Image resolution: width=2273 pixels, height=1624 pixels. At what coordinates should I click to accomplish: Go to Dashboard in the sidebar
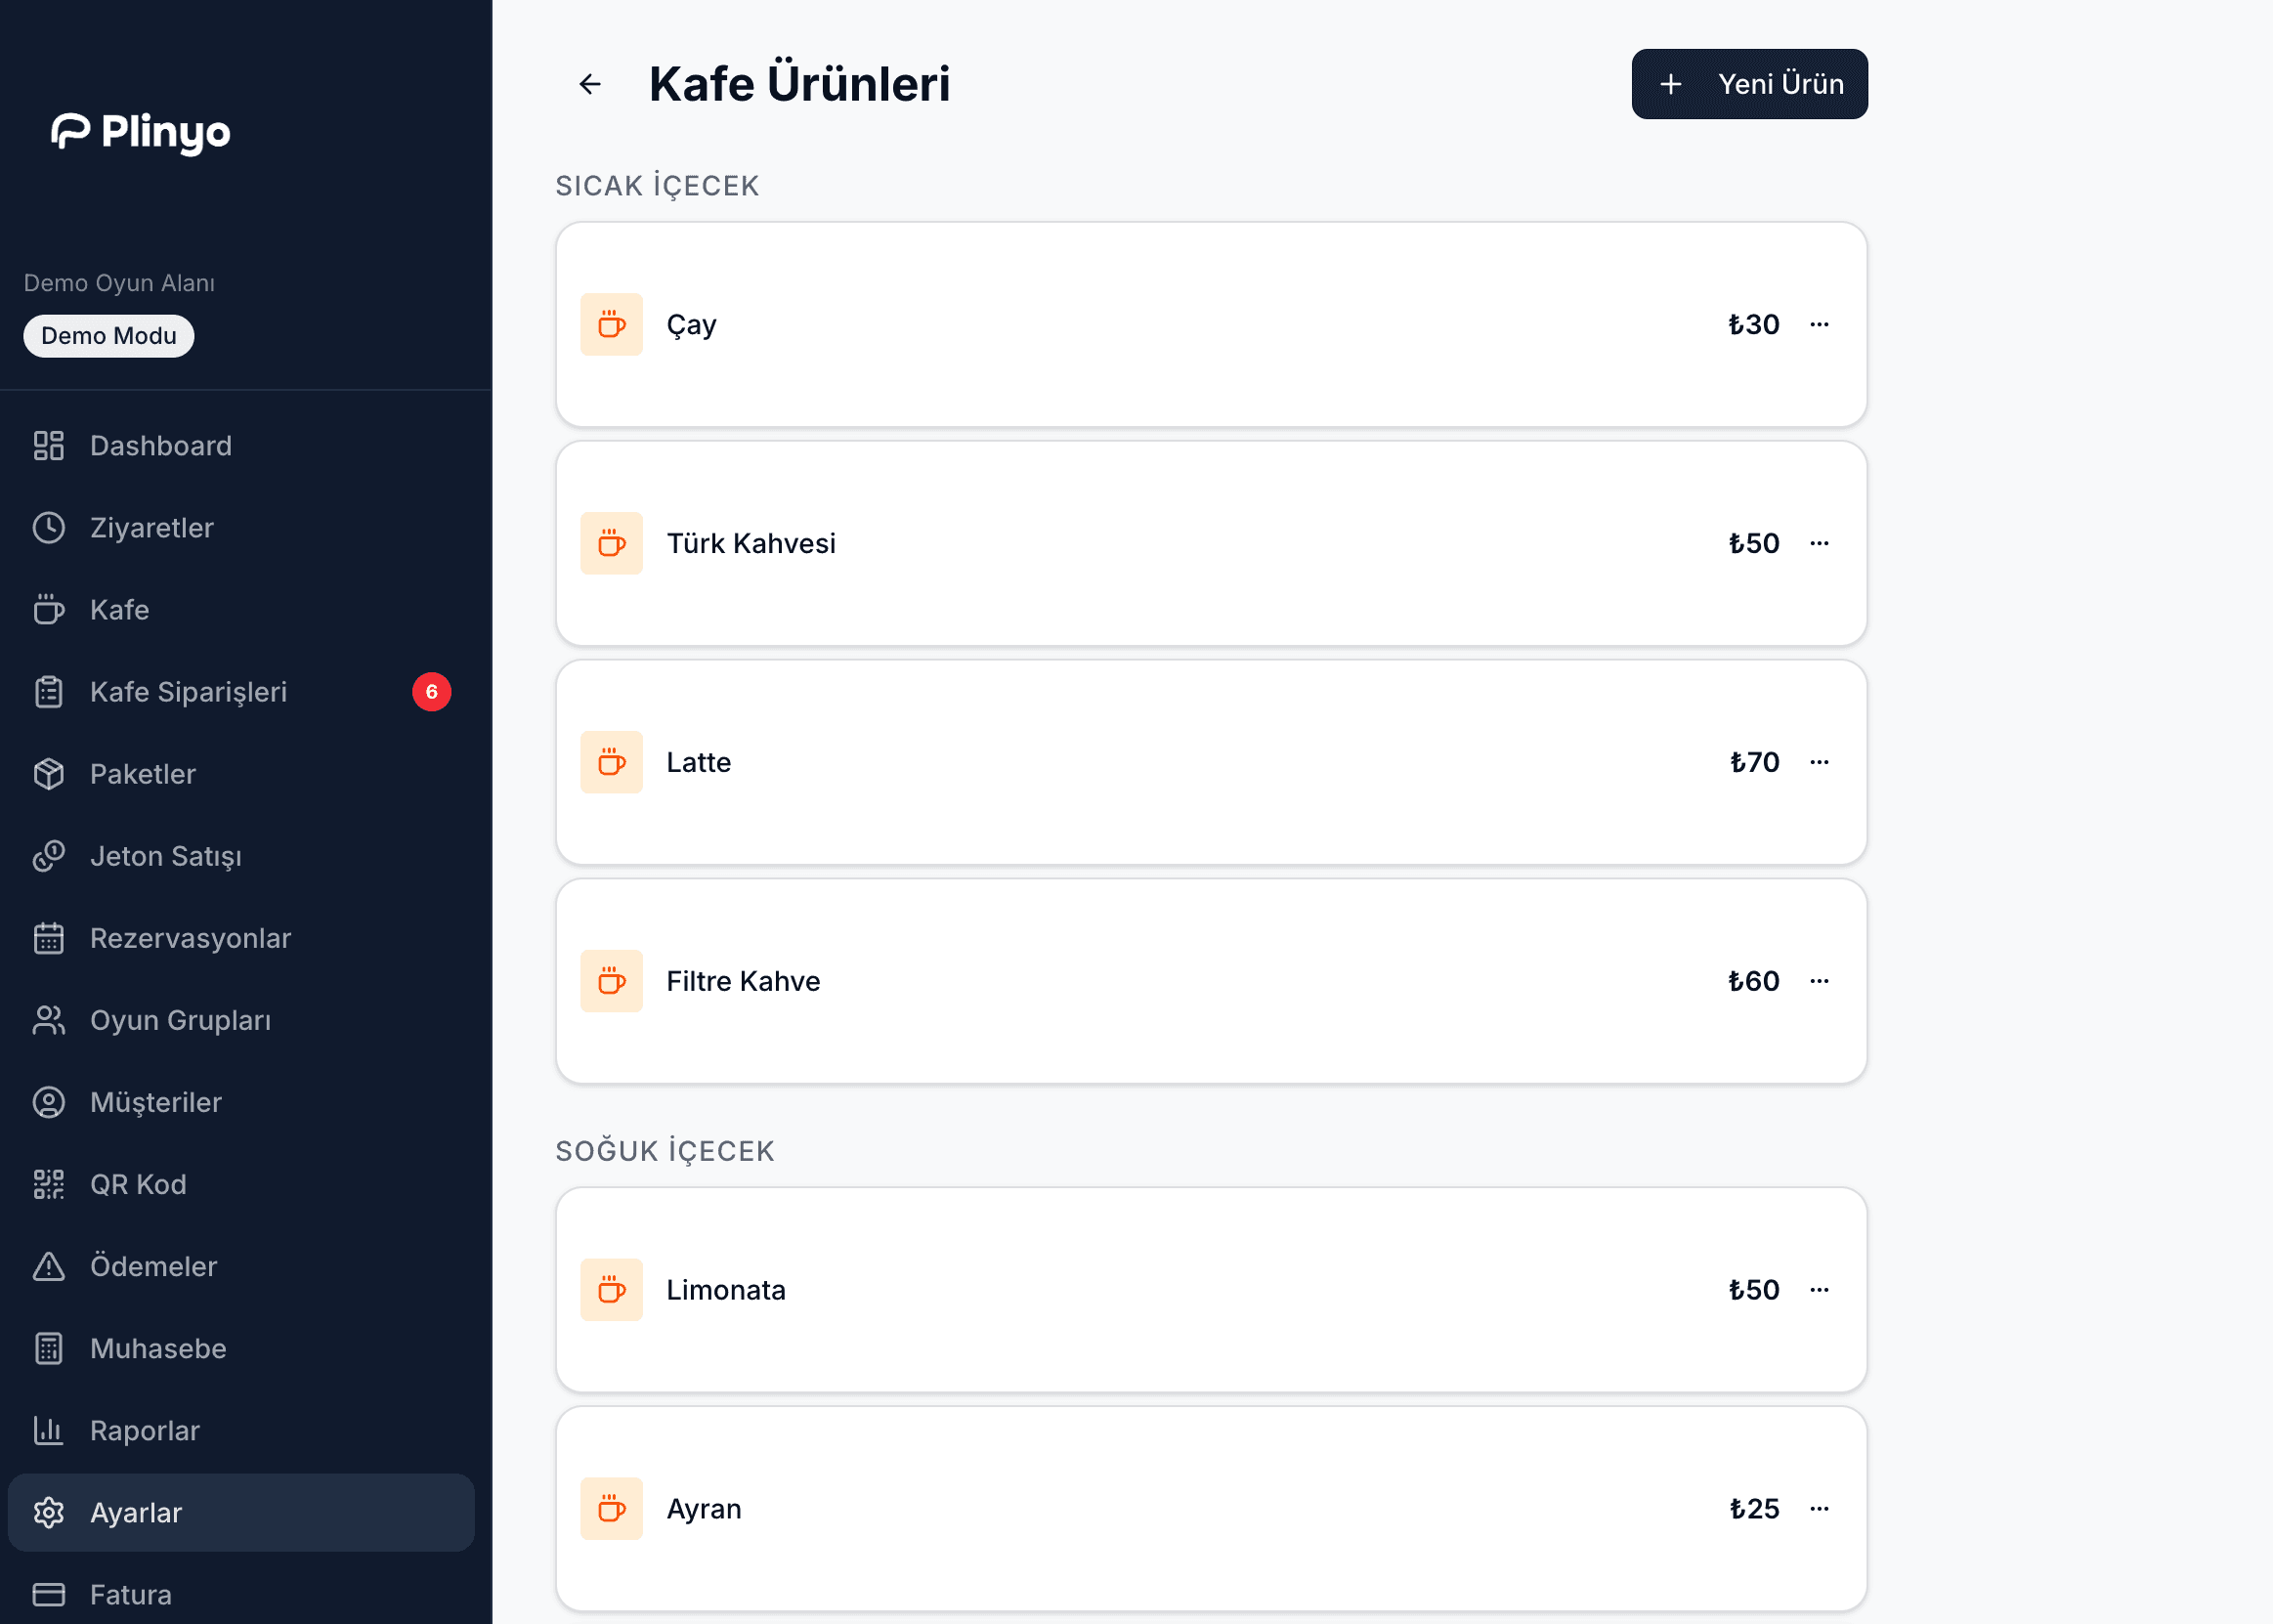click(x=160, y=446)
